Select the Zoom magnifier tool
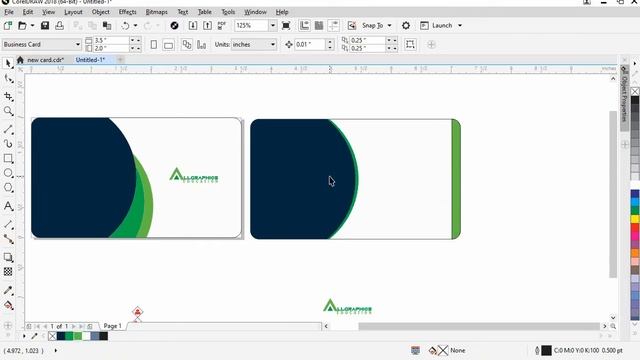The image size is (640, 360). point(8,111)
